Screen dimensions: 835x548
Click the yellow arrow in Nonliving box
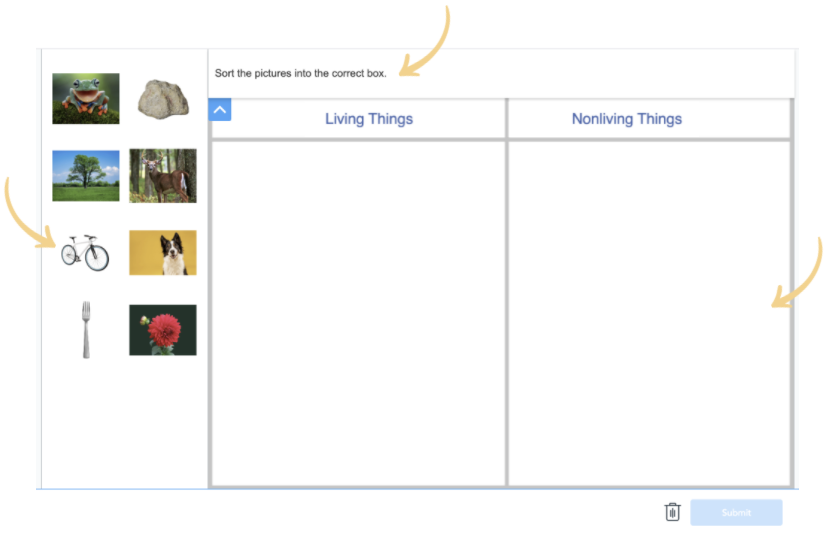point(798,275)
